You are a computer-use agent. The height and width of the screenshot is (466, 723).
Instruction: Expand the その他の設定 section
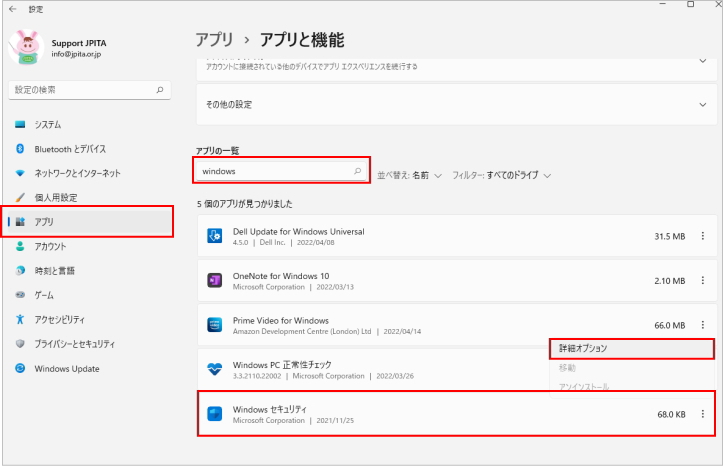456,104
